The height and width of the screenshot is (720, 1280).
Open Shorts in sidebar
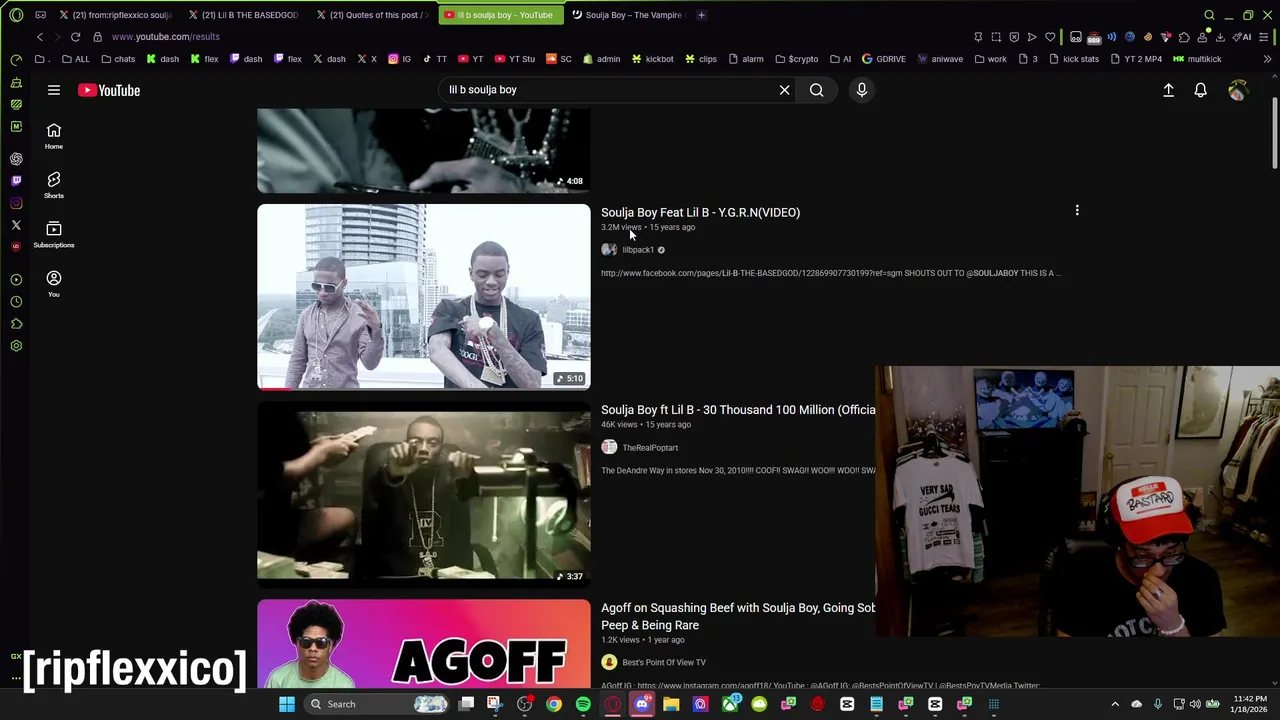click(54, 185)
